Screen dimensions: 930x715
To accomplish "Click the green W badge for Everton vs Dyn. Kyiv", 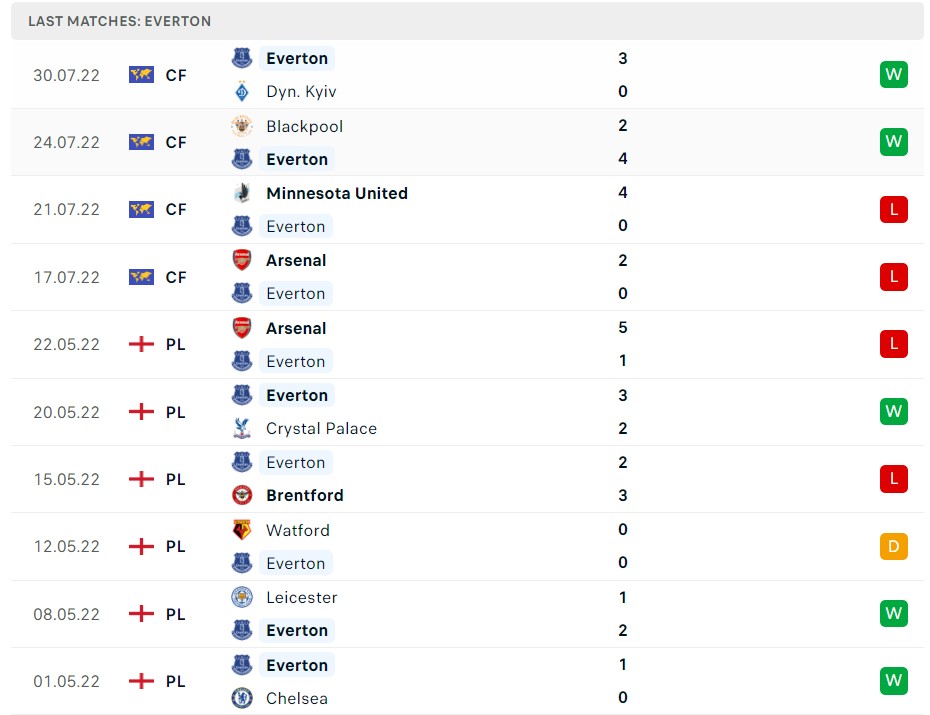I will point(893,74).
